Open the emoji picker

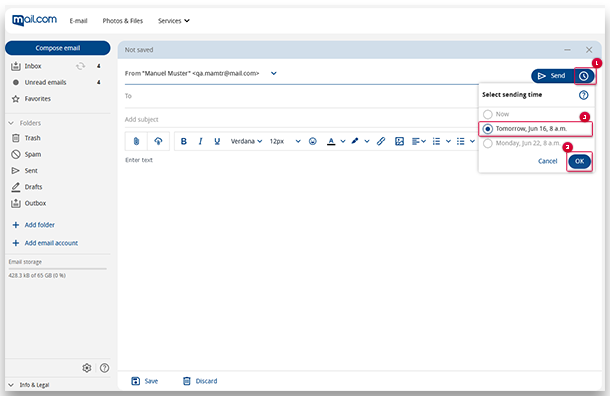point(312,141)
